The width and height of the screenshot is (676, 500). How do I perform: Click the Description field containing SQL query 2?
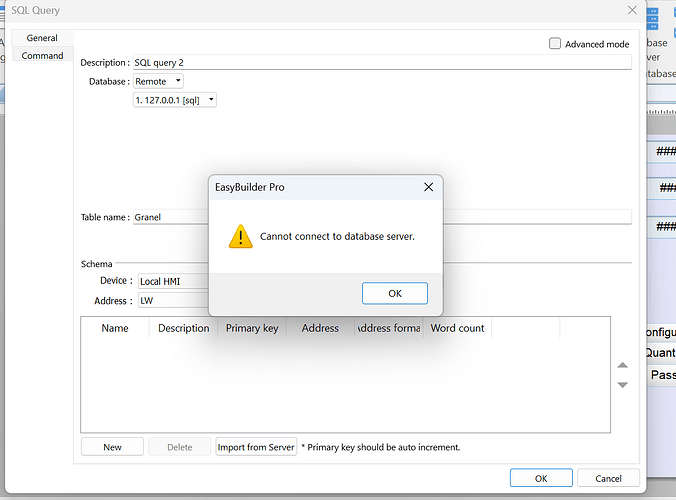pos(382,62)
